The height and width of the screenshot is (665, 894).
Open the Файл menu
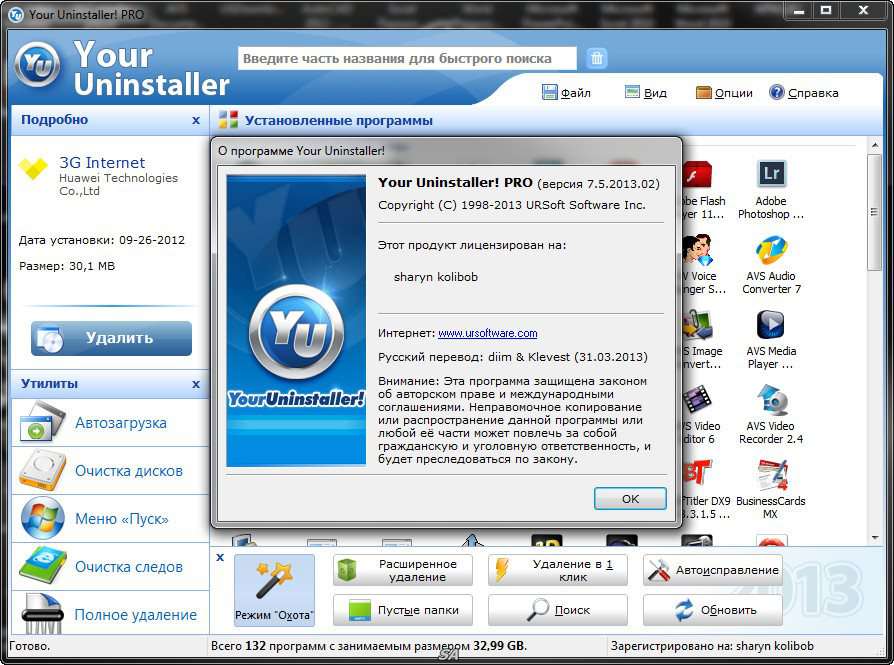[x=566, y=93]
